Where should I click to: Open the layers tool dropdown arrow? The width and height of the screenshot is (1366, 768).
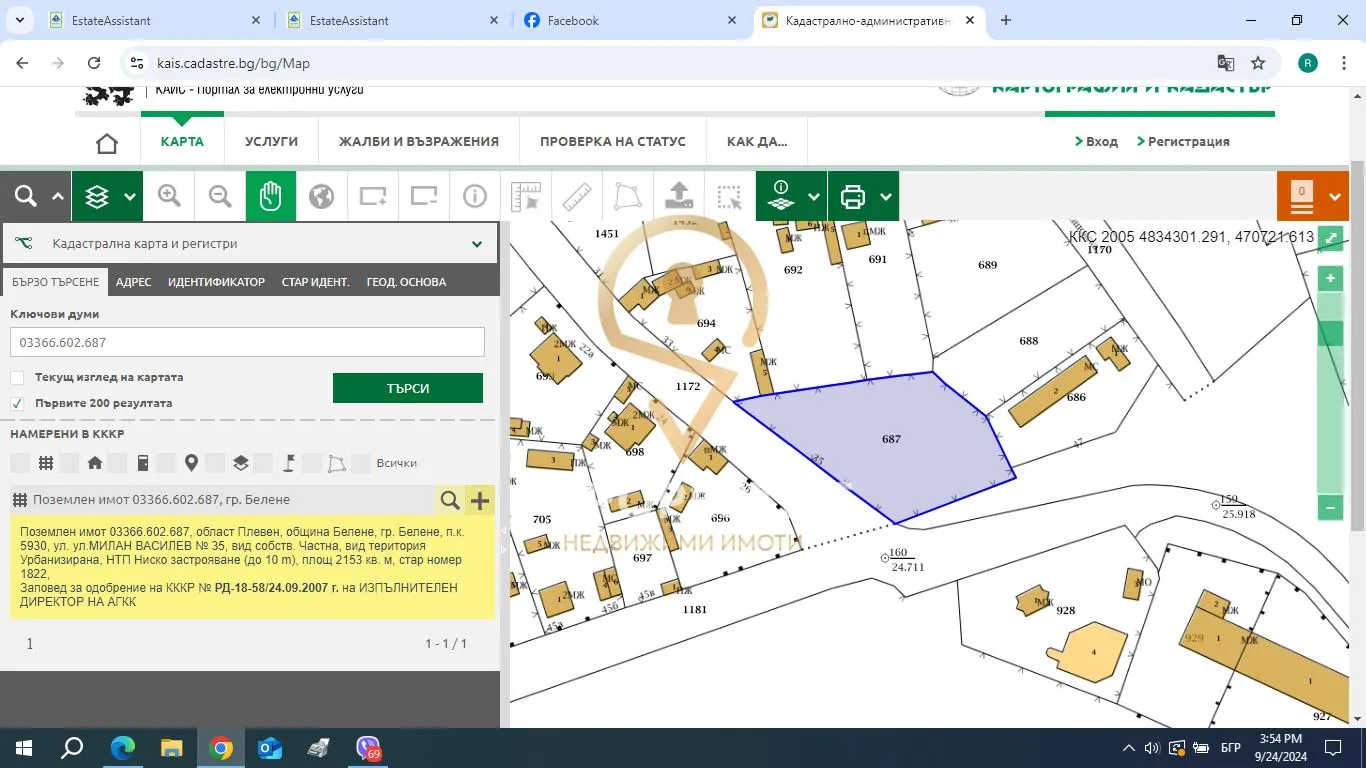click(x=130, y=197)
